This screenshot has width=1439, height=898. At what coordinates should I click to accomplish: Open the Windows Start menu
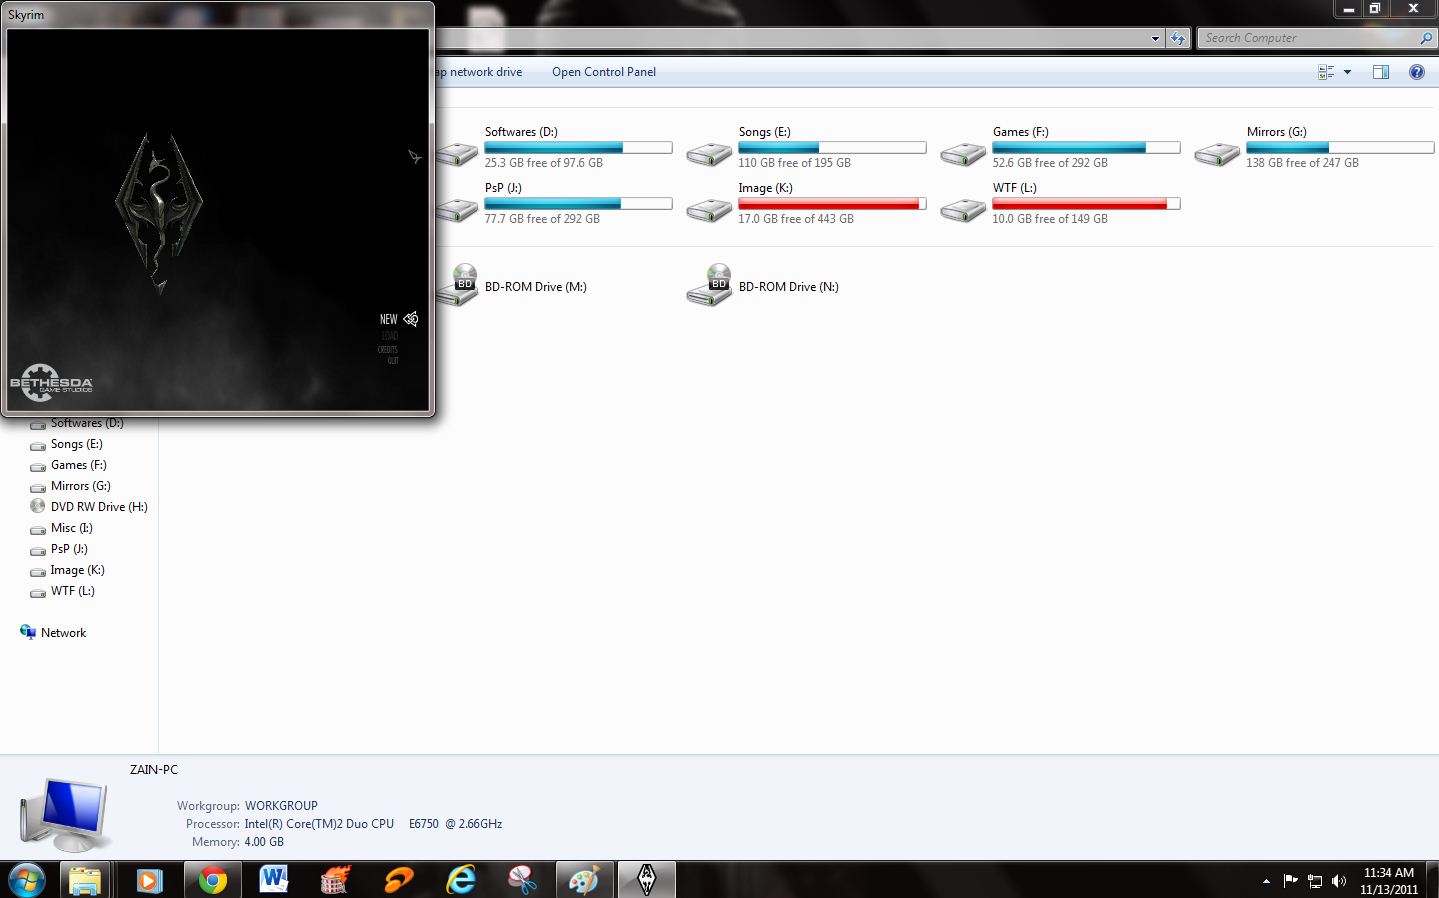pos(26,880)
